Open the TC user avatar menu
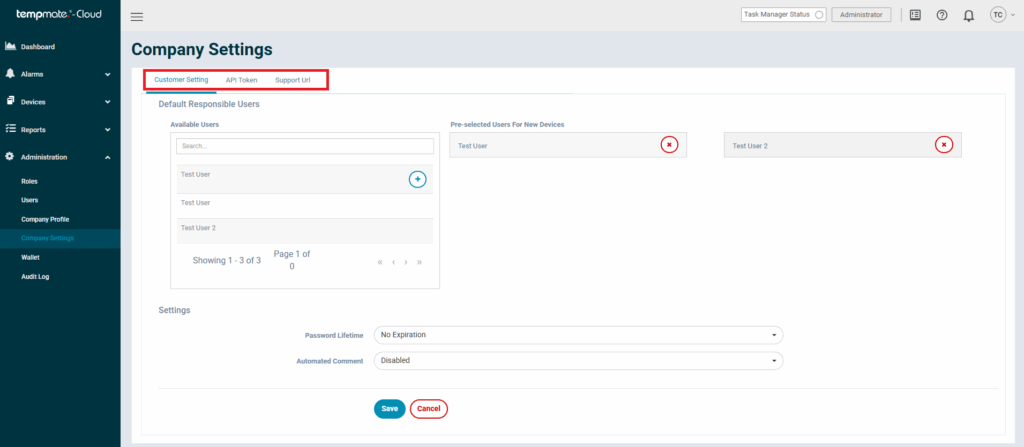Image resolution: width=1024 pixels, height=447 pixels. [x=1002, y=14]
